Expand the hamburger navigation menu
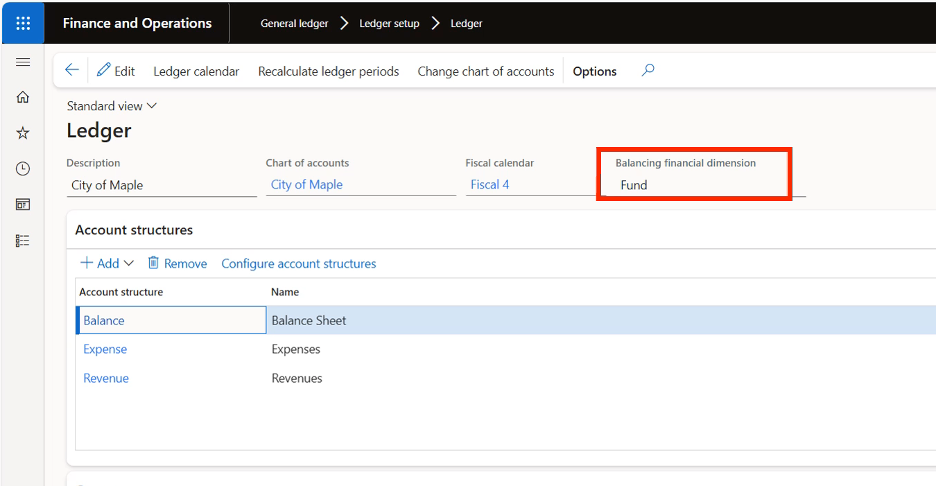The image size is (936, 486). point(23,62)
